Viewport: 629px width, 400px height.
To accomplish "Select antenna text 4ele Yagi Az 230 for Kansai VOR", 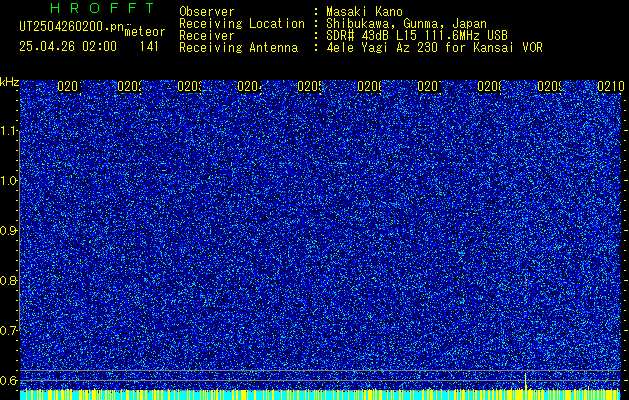I will (x=434, y=48).
